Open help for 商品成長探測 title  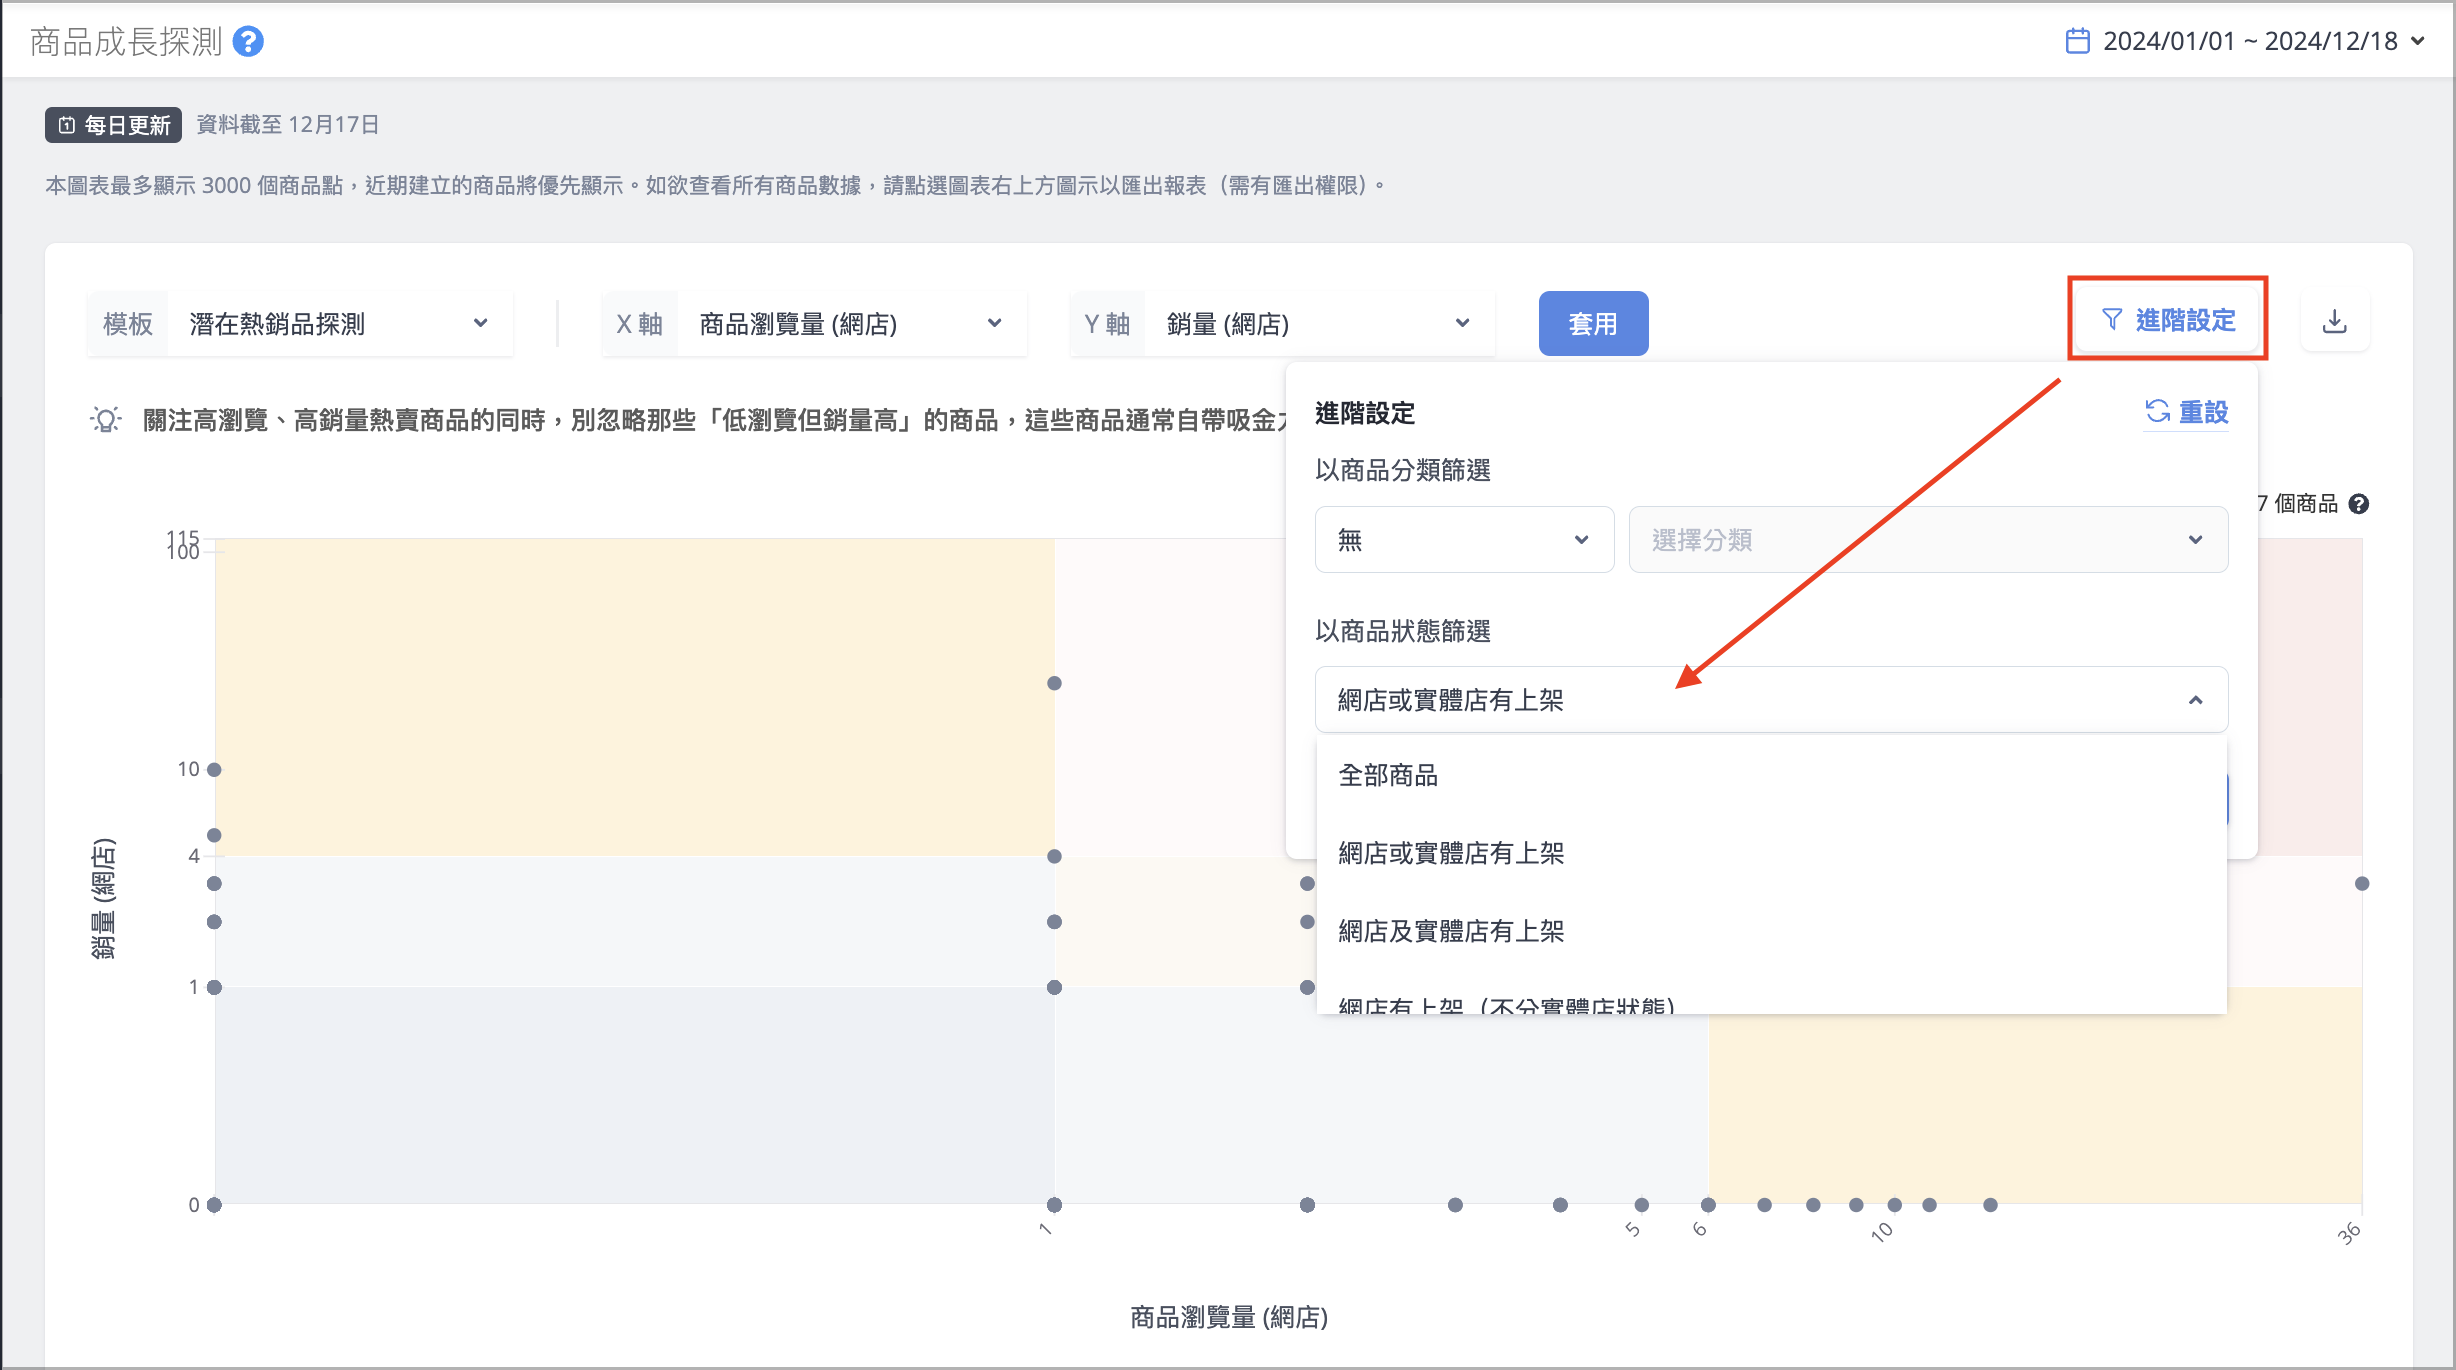coord(248,41)
